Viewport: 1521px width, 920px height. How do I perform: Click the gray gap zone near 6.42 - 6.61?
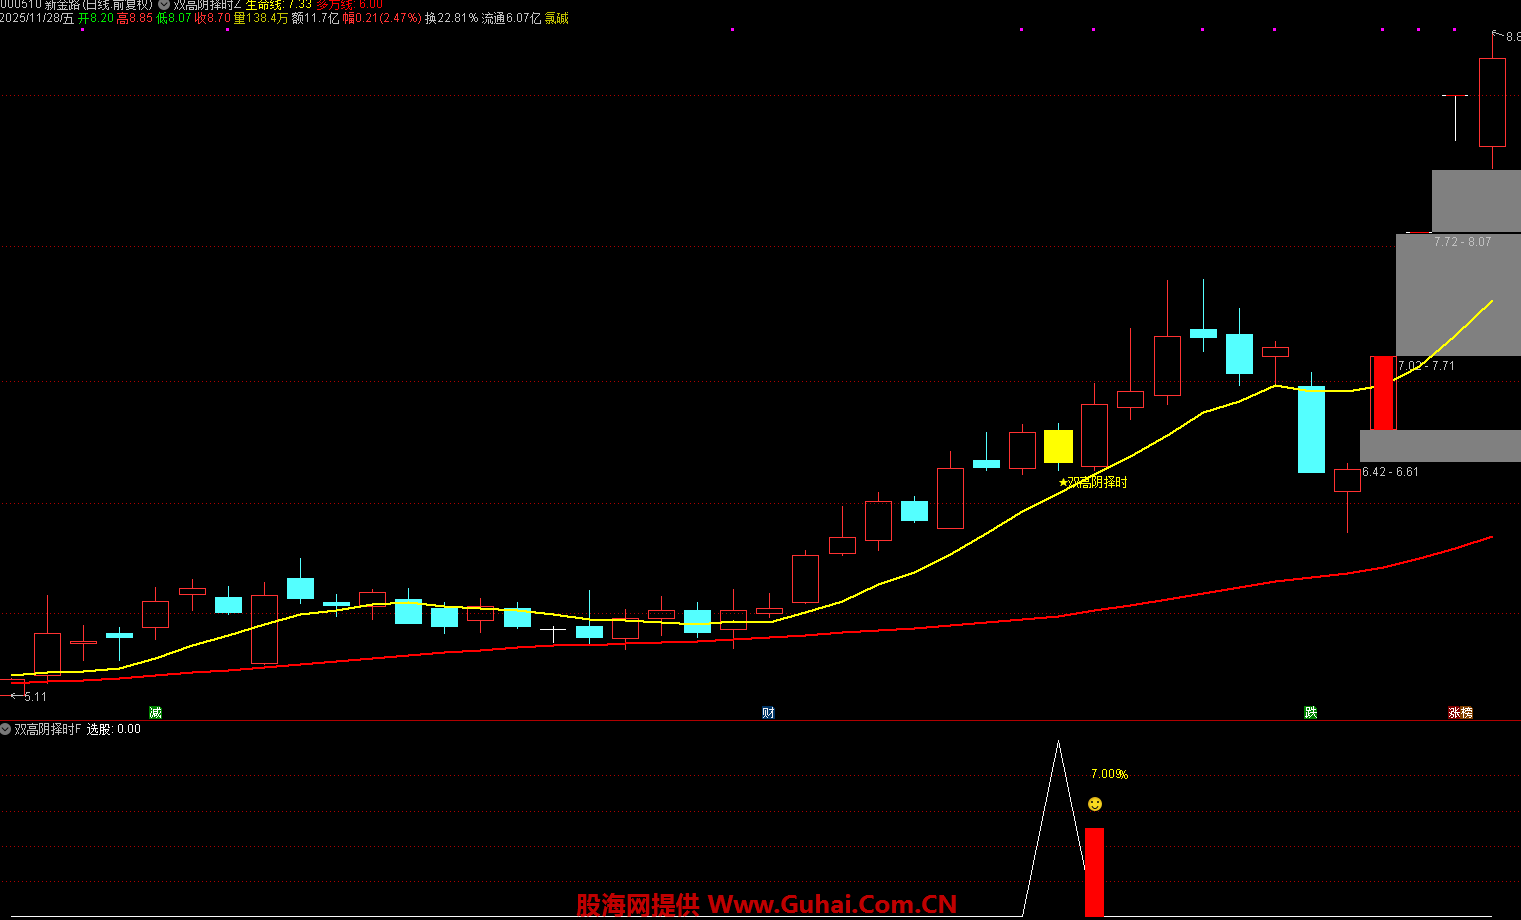[1440, 445]
